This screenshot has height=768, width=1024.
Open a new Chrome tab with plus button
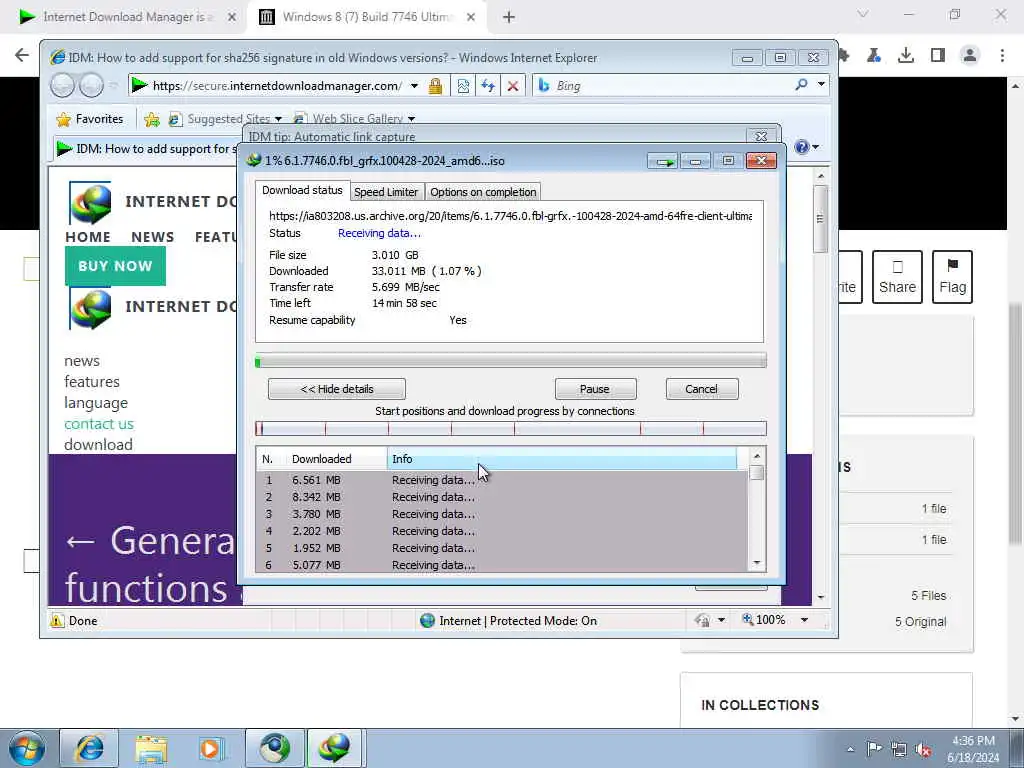click(509, 17)
